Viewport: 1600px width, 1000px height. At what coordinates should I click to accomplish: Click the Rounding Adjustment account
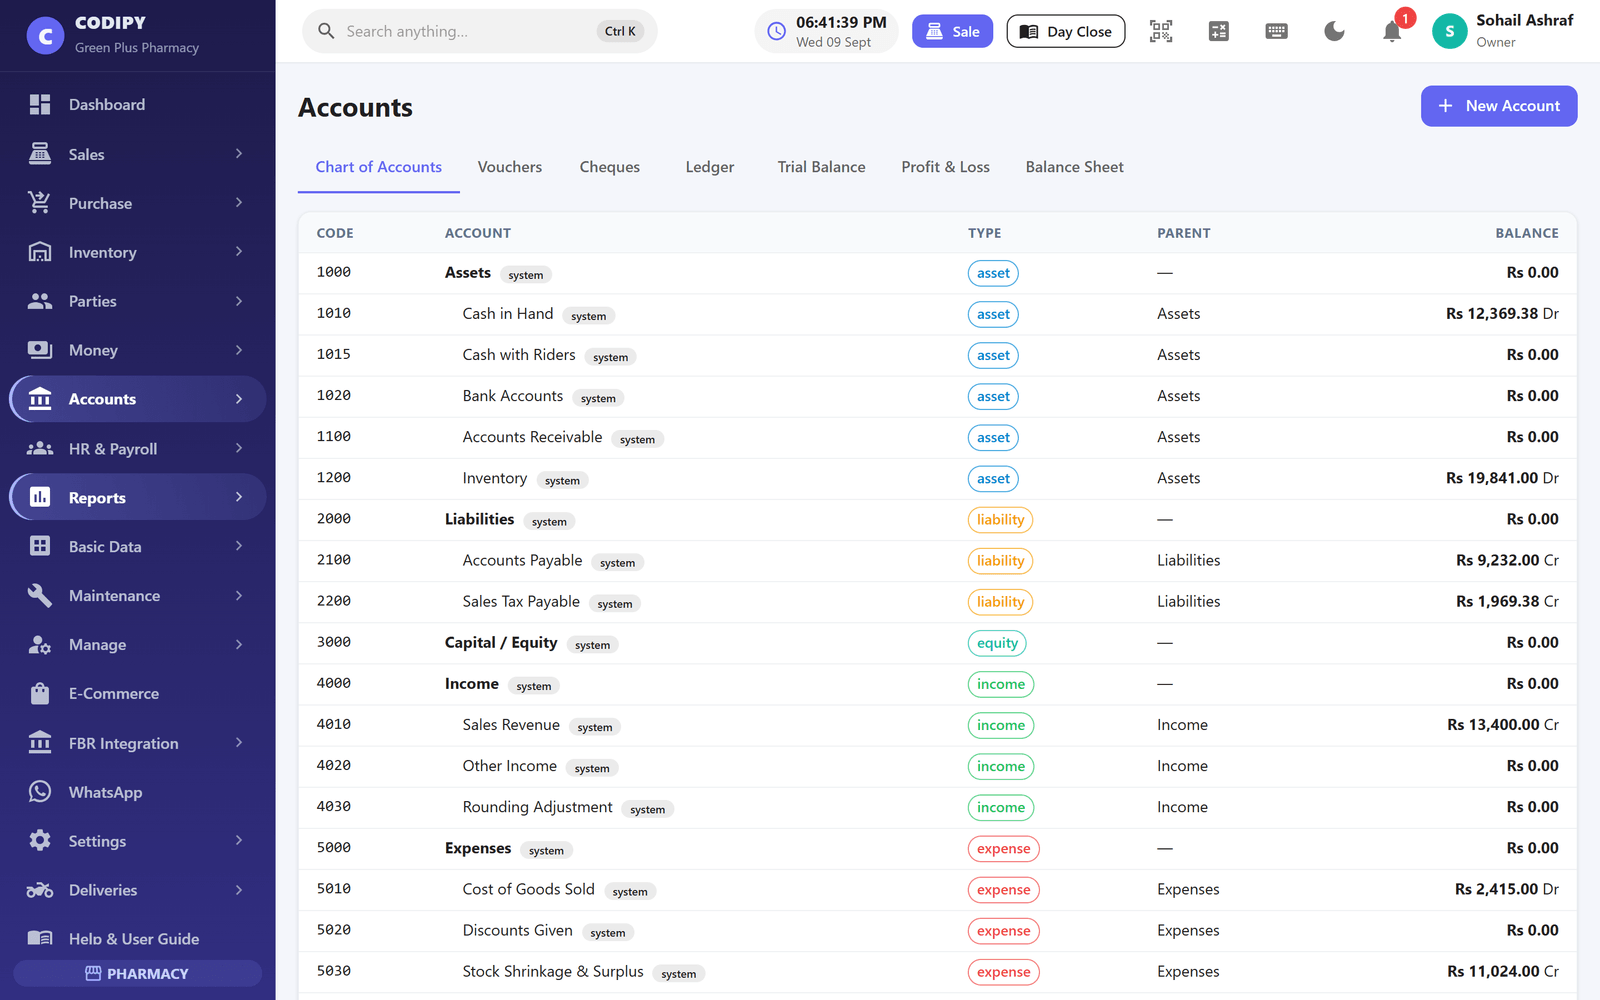pyautogui.click(x=537, y=807)
